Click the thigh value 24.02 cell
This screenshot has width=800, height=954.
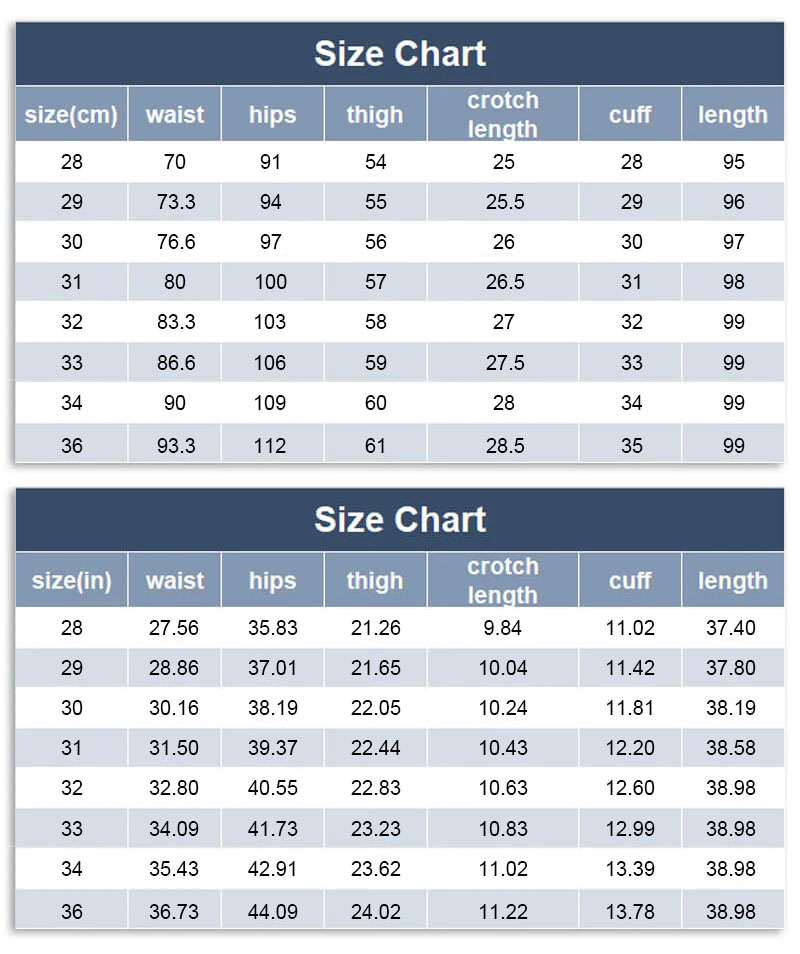pyautogui.click(x=376, y=912)
